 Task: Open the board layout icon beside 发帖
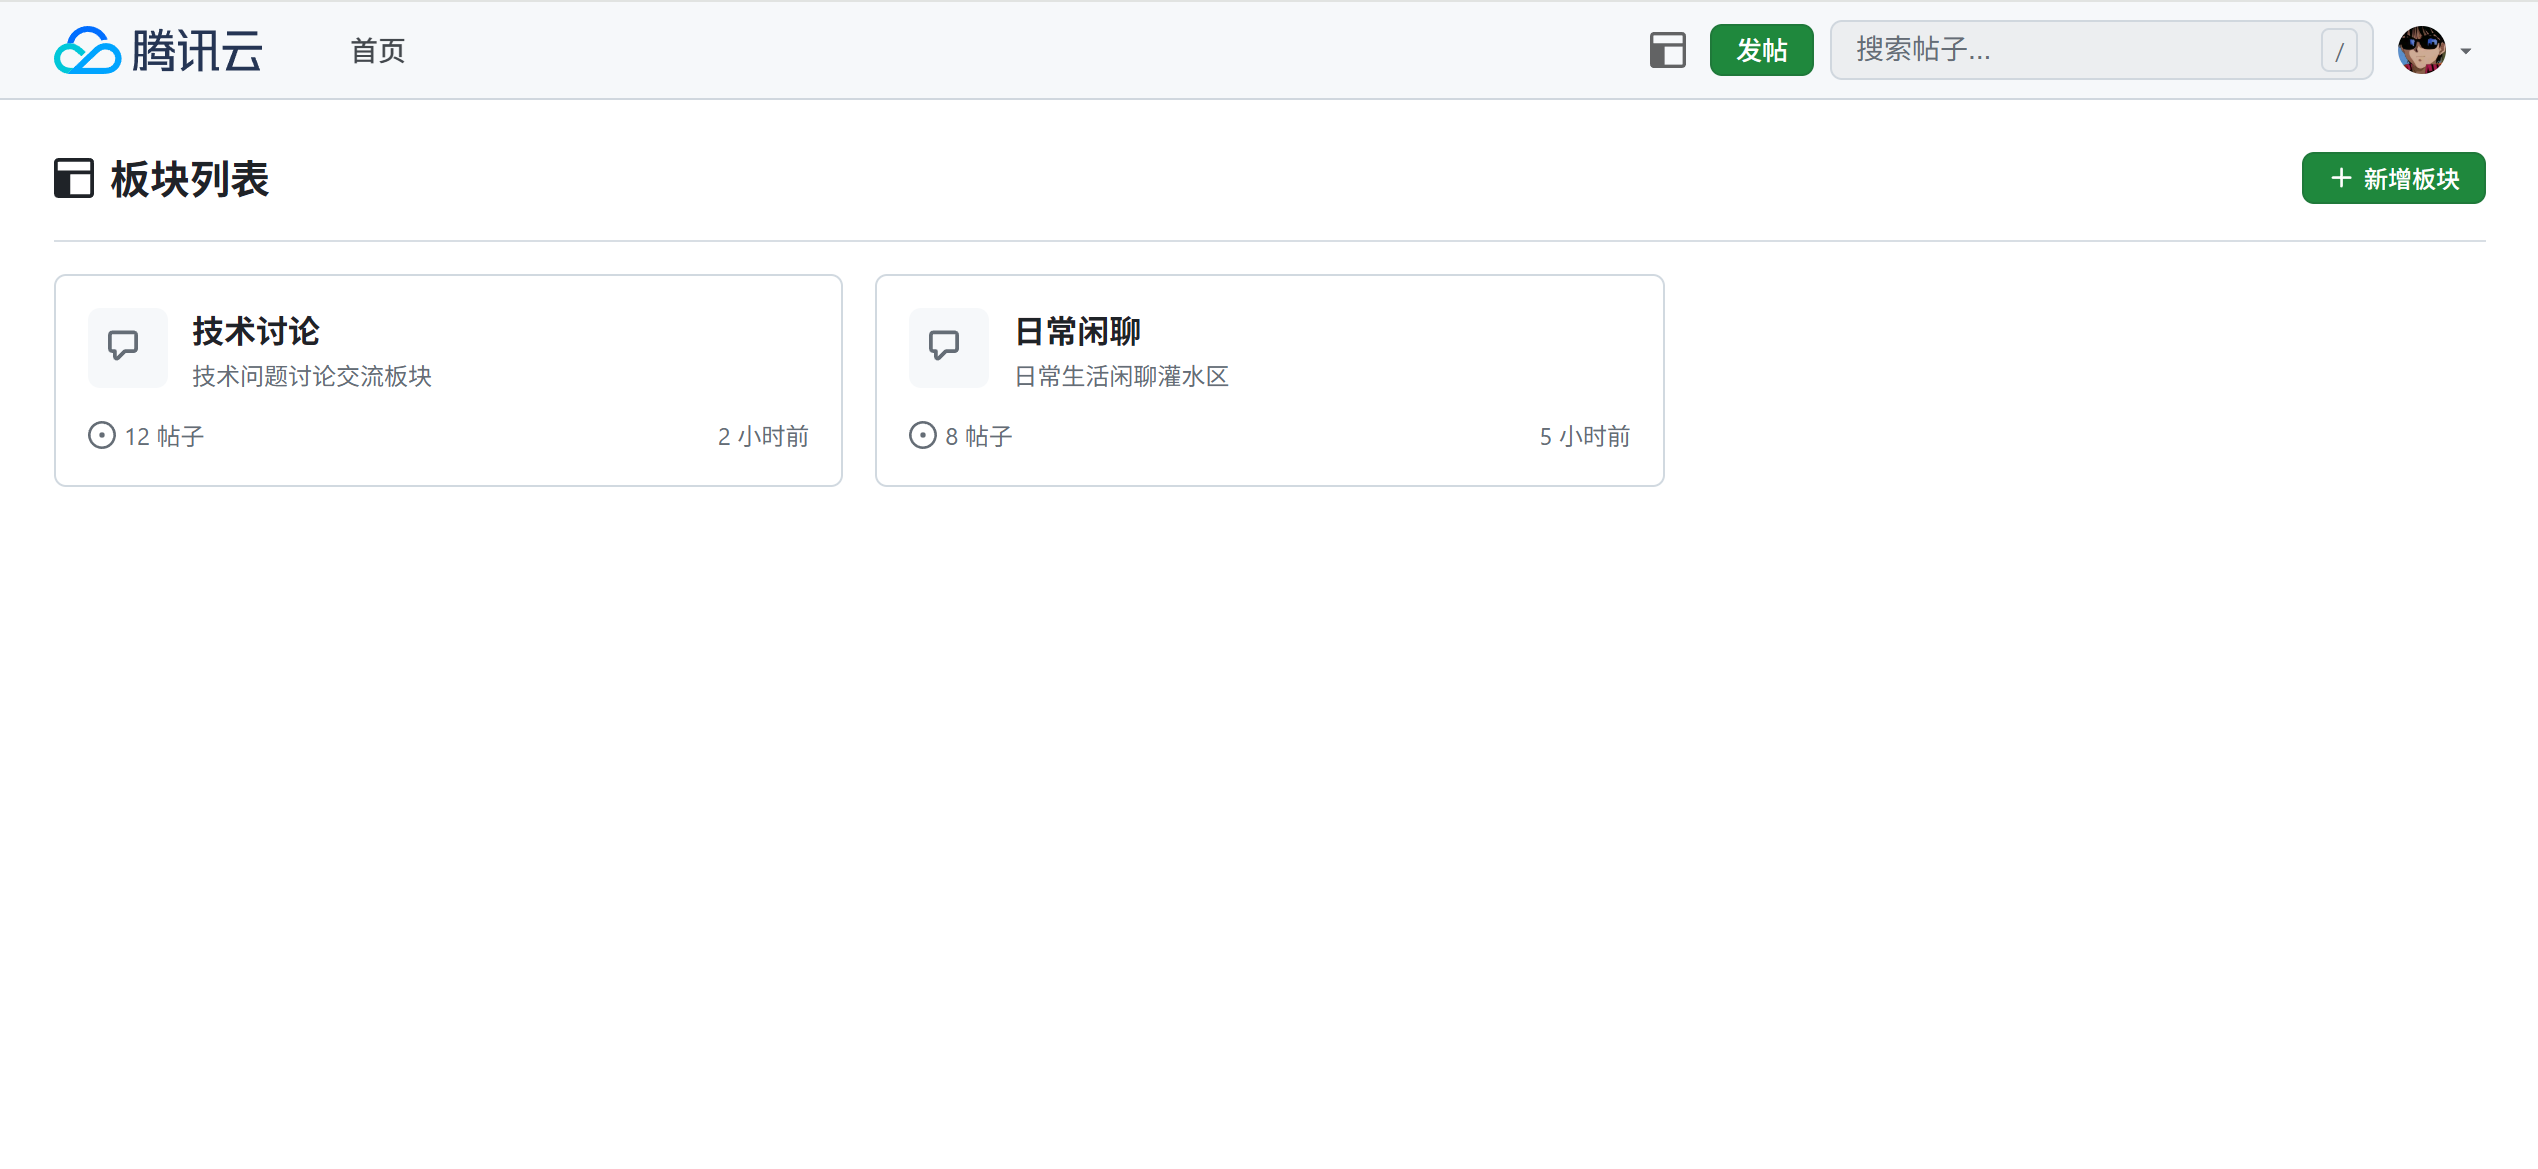pyautogui.click(x=1667, y=50)
